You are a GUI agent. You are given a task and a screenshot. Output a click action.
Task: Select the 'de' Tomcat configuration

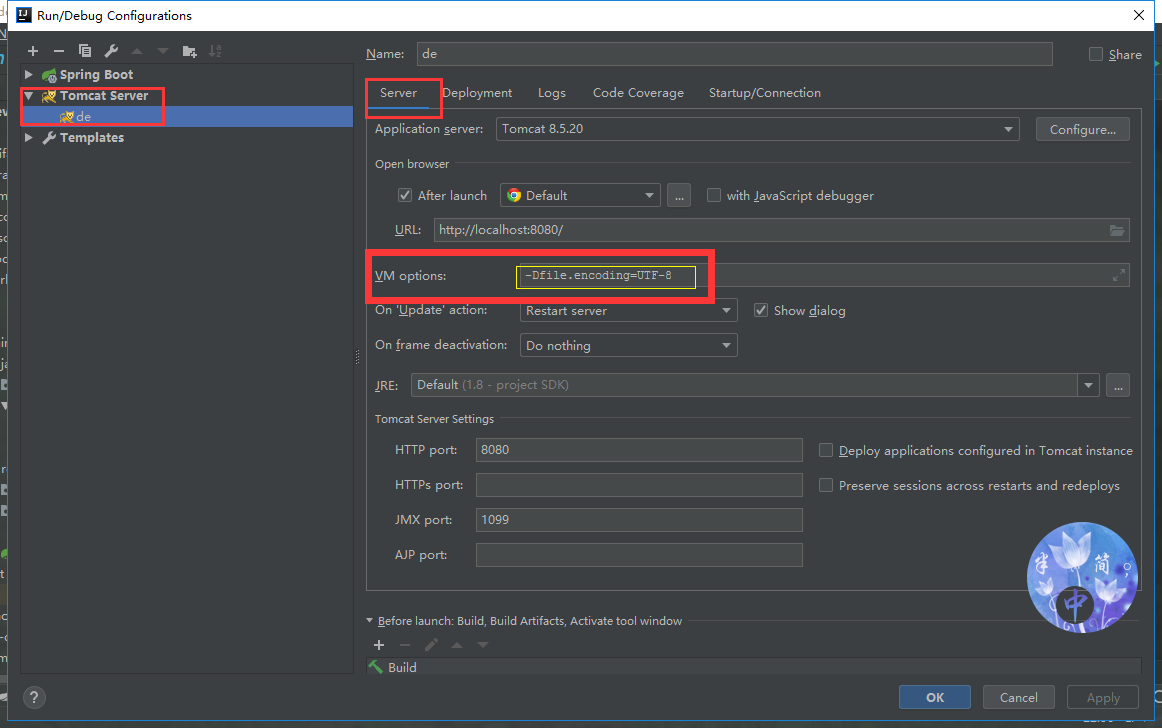pos(187,116)
